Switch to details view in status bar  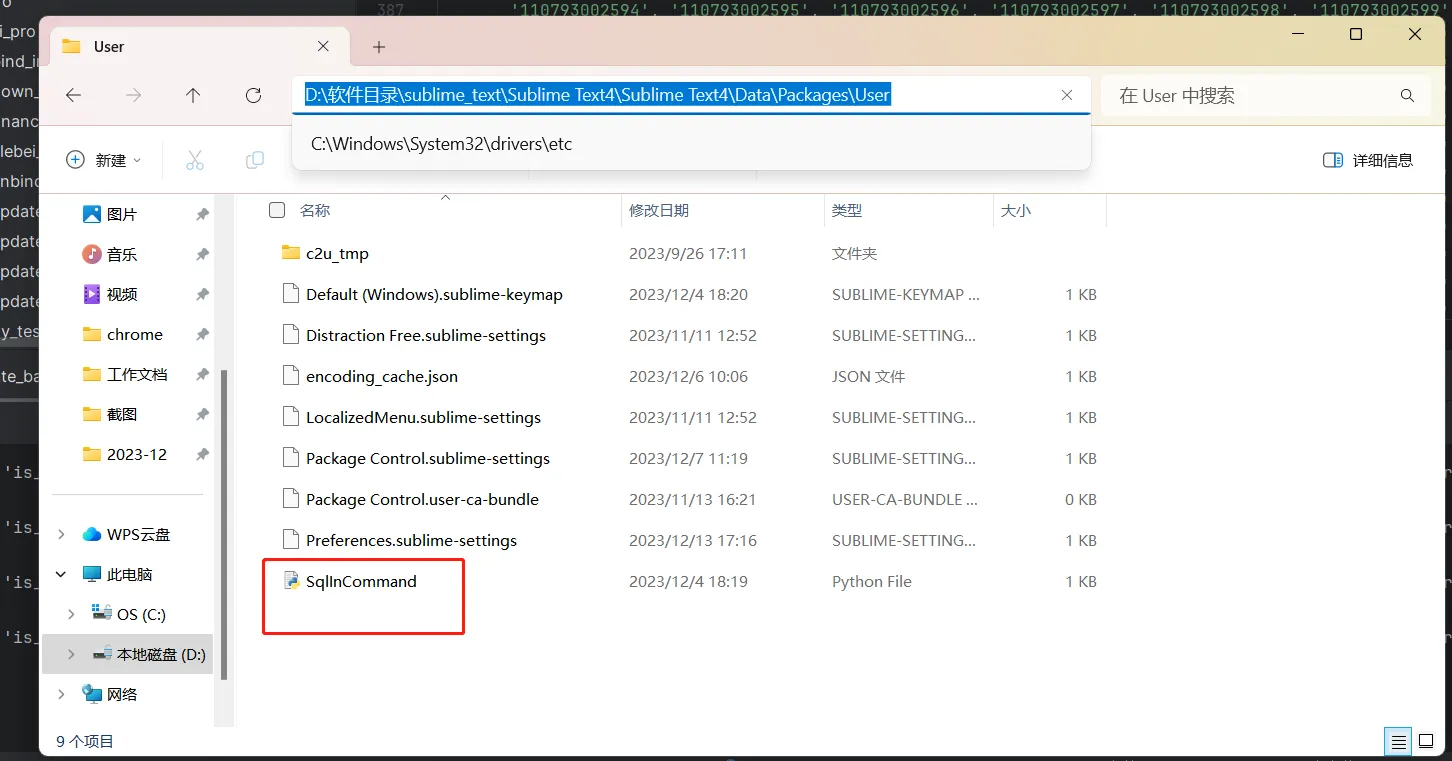[1397, 741]
